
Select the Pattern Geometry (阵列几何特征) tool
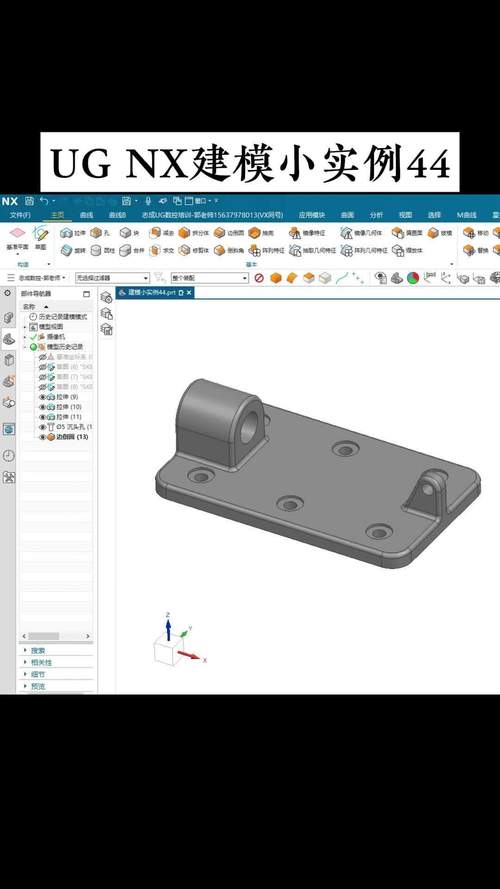point(364,250)
